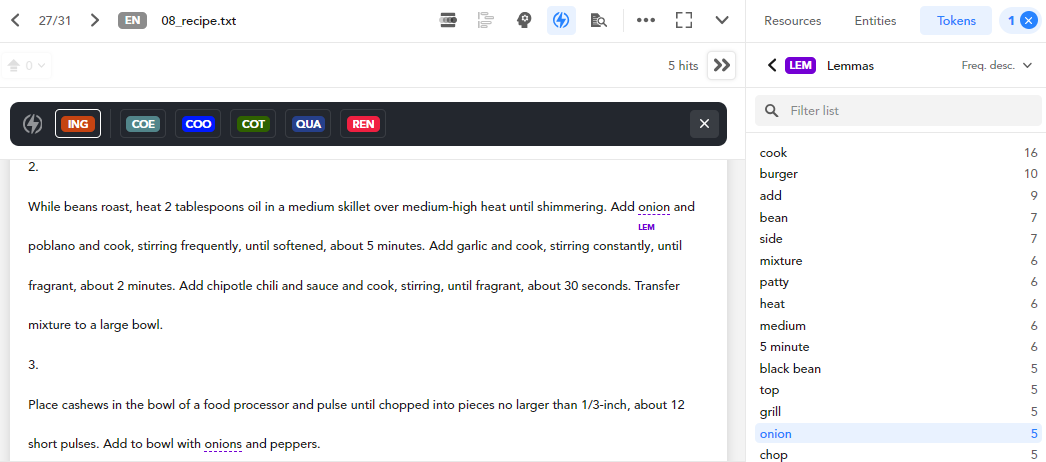Click the head with gear icon
1046x462 pixels.
(524, 20)
